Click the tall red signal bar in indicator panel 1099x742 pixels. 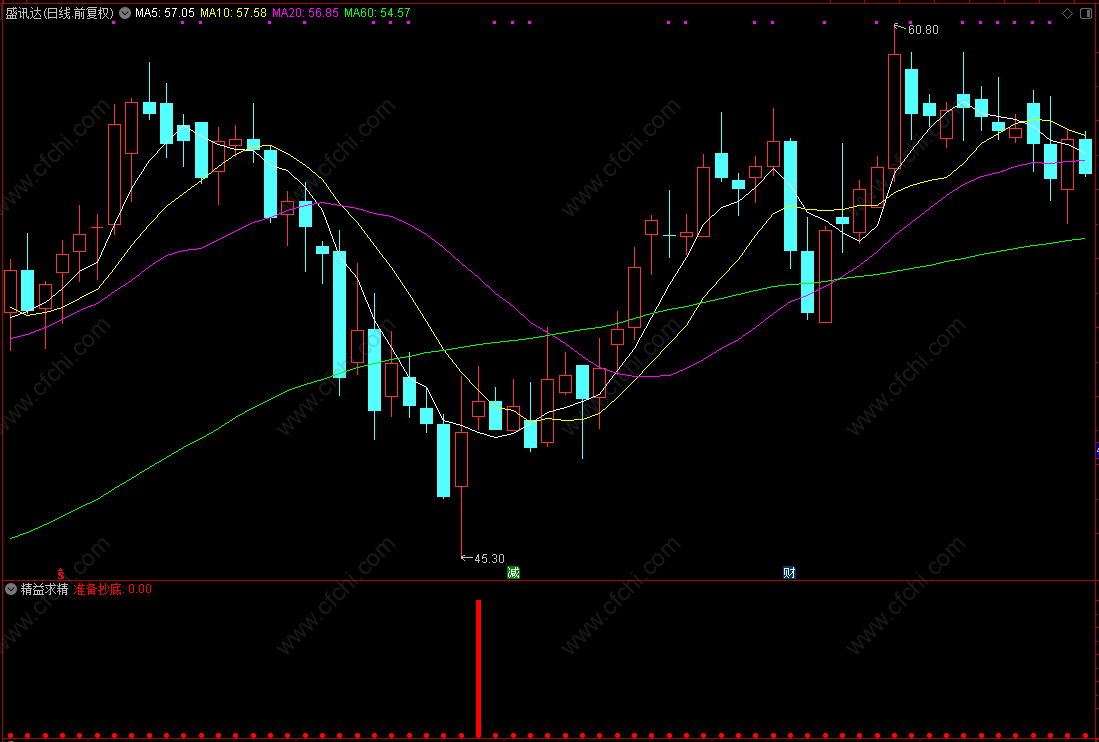(x=479, y=668)
